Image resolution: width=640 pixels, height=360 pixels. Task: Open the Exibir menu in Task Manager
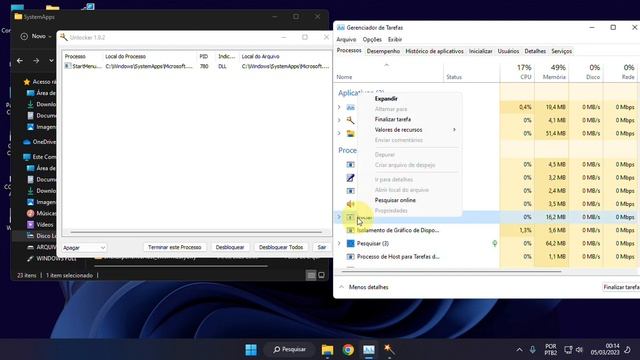pyautogui.click(x=395, y=40)
